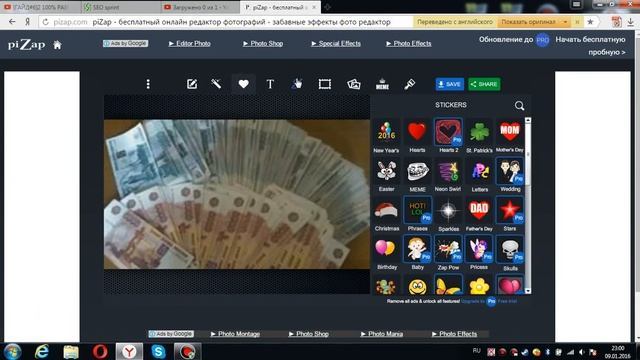The width and height of the screenshot is (640, 360).
Task: Switch to the first YouTube browser tab
Action: 40,7
